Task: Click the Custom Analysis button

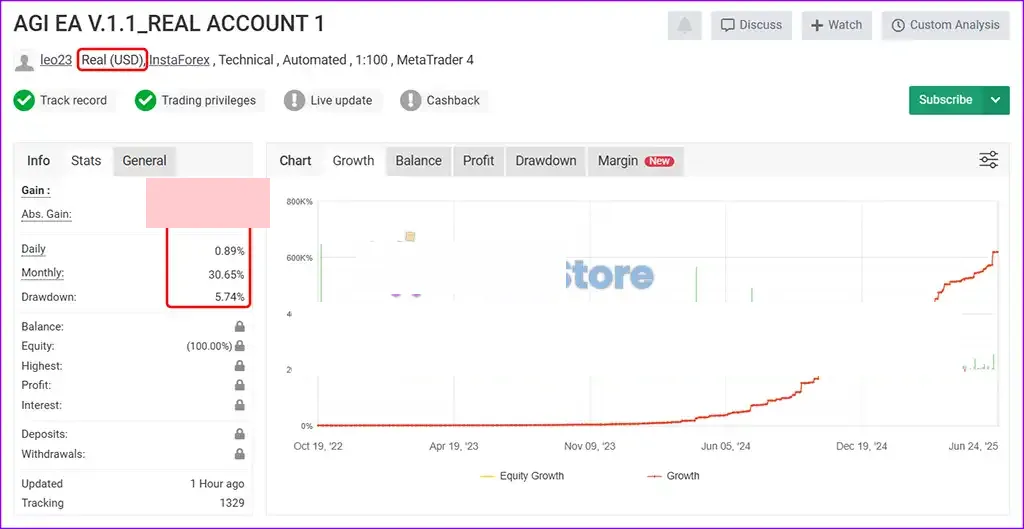Action: click(x=946, y=25)
